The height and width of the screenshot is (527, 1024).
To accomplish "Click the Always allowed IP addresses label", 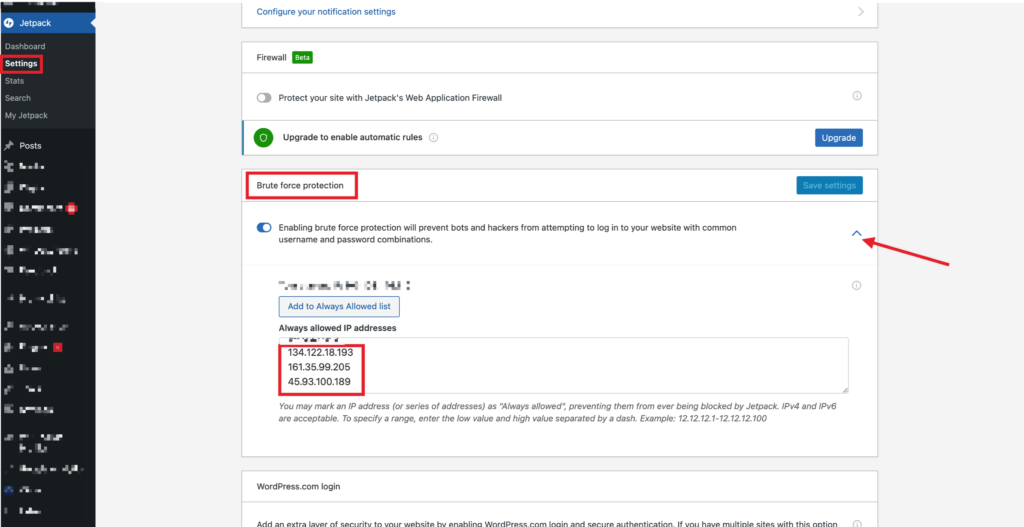I will 338,328.
